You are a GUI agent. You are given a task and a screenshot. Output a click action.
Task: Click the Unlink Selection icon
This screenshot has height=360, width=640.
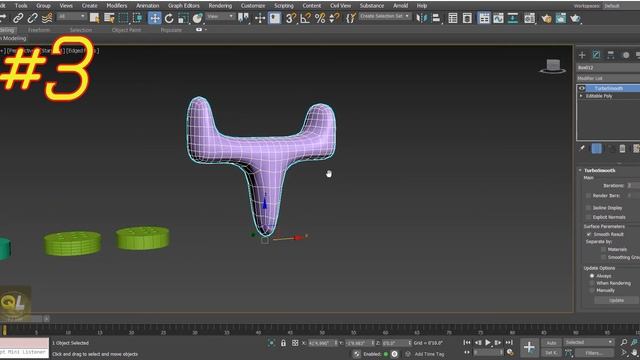pos(32,18)
